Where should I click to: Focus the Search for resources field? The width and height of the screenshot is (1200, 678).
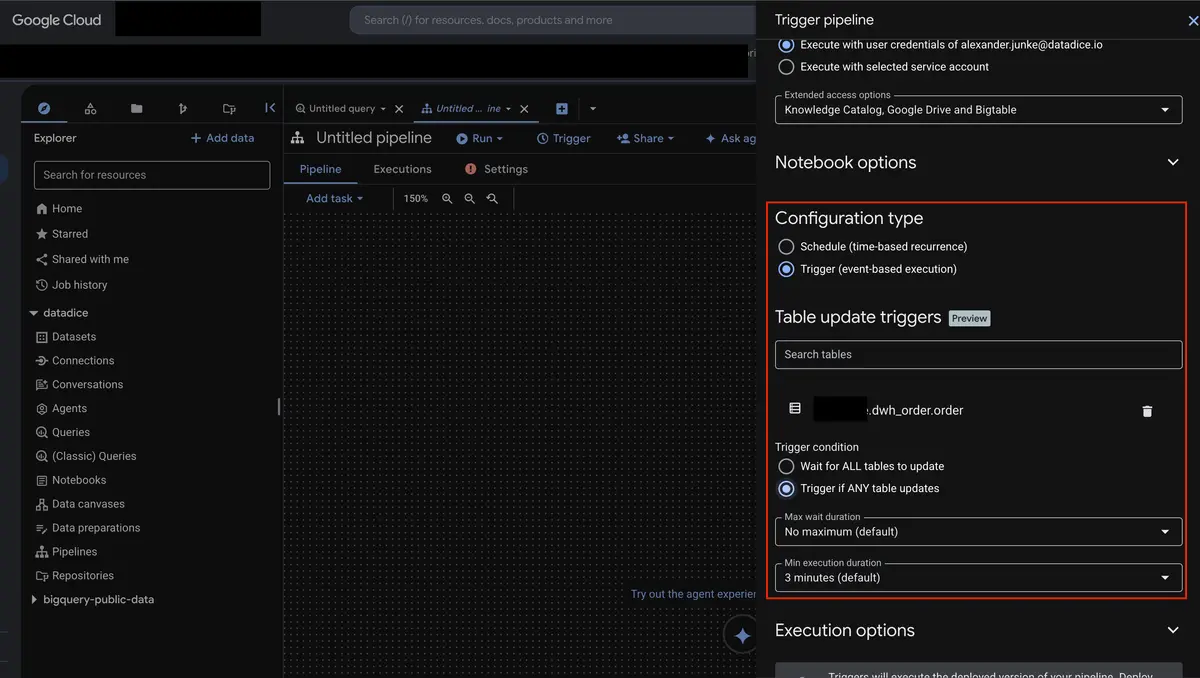tap(152, 175)
